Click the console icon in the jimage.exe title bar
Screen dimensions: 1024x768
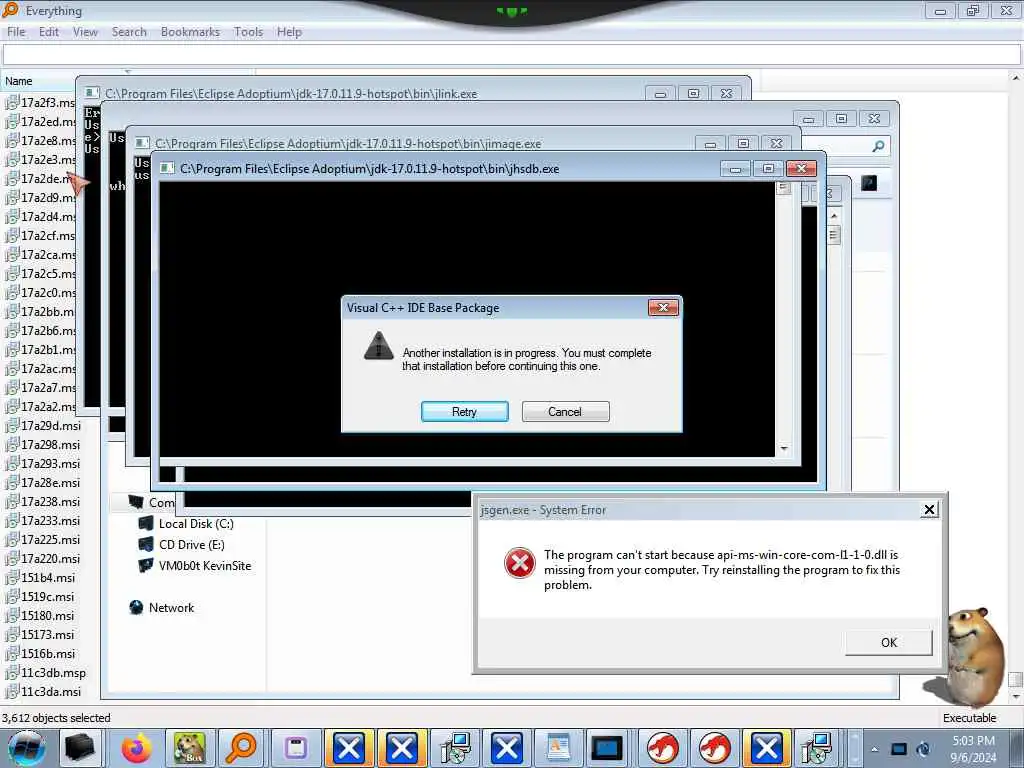click(x=142, y=143)
